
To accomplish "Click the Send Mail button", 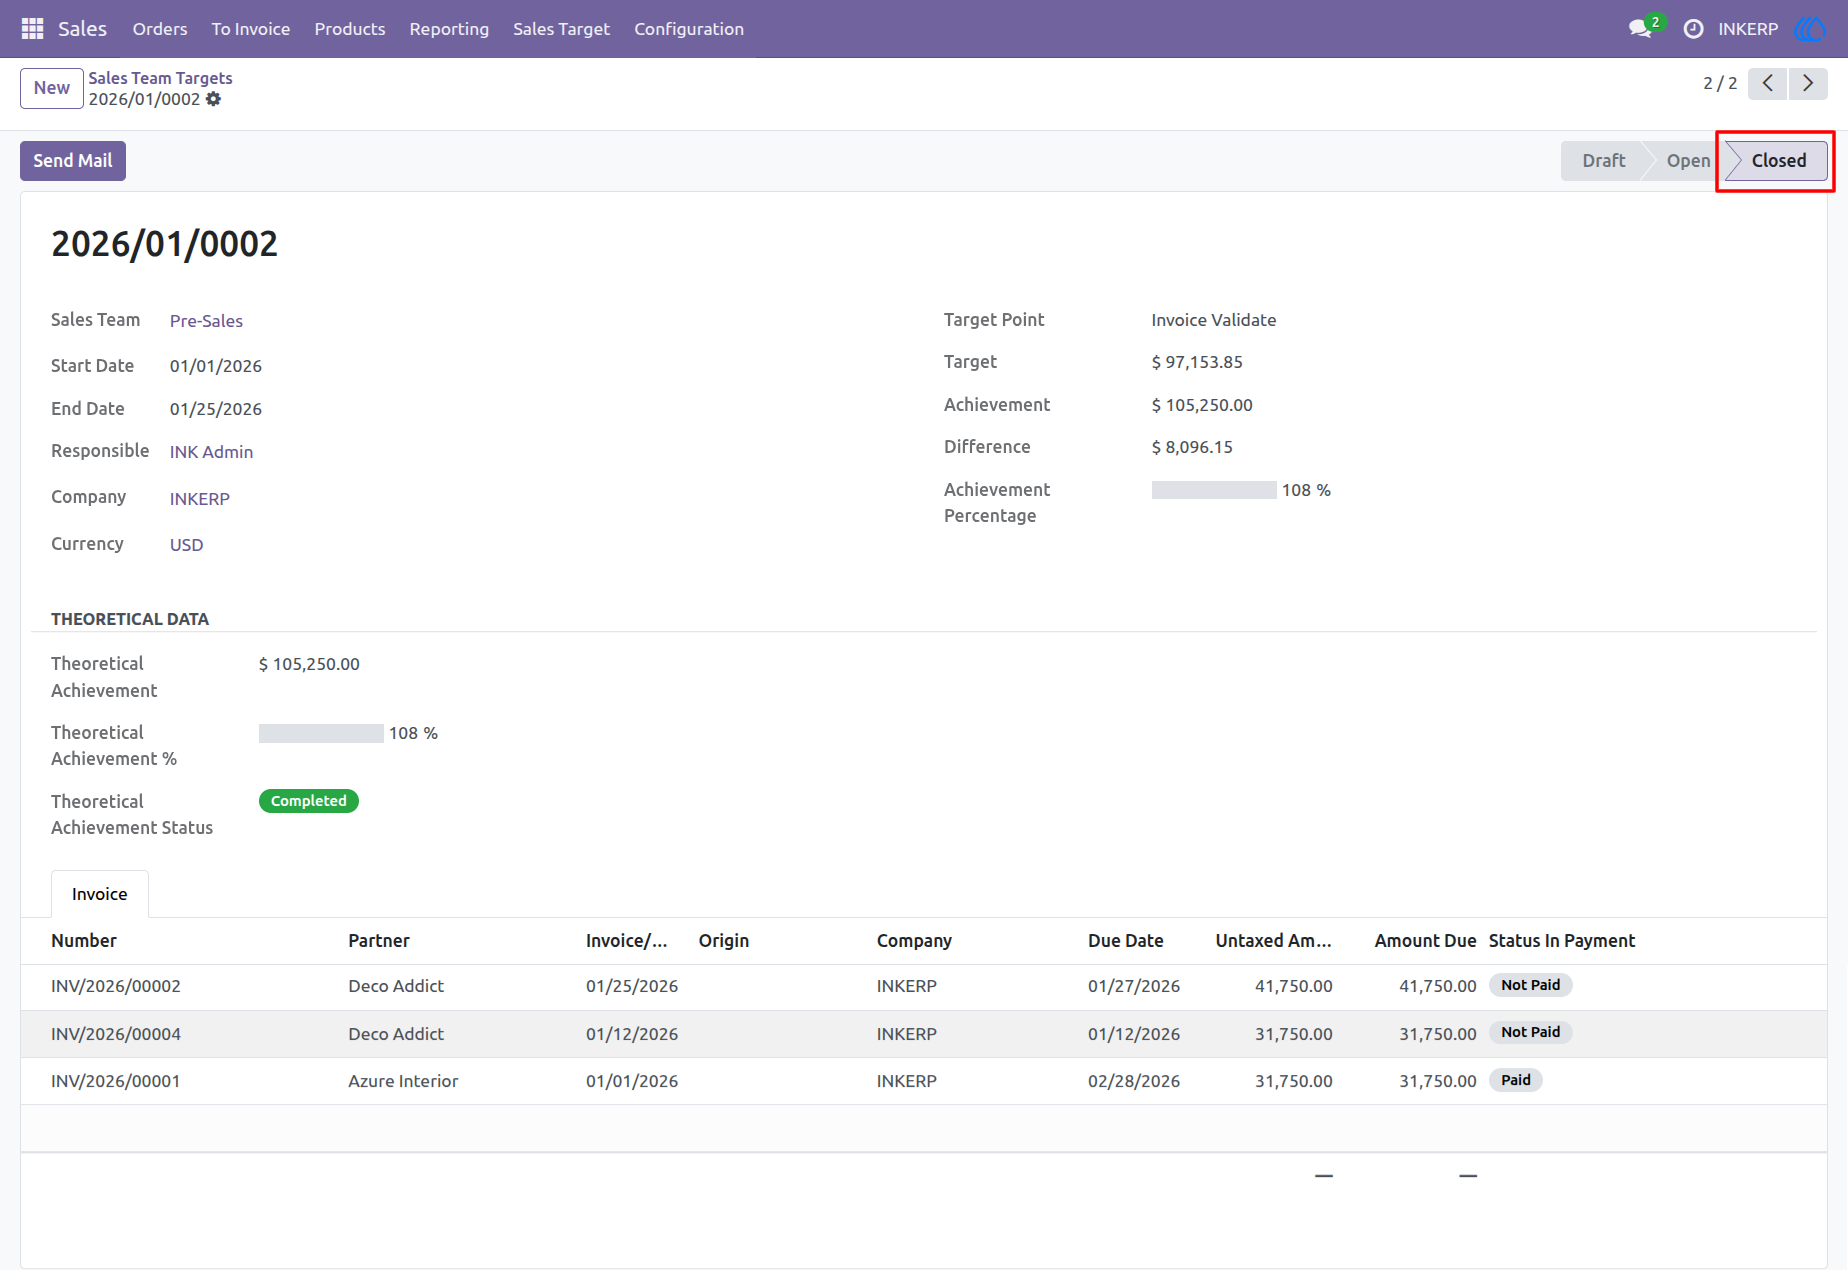I will tap(73, 161).
